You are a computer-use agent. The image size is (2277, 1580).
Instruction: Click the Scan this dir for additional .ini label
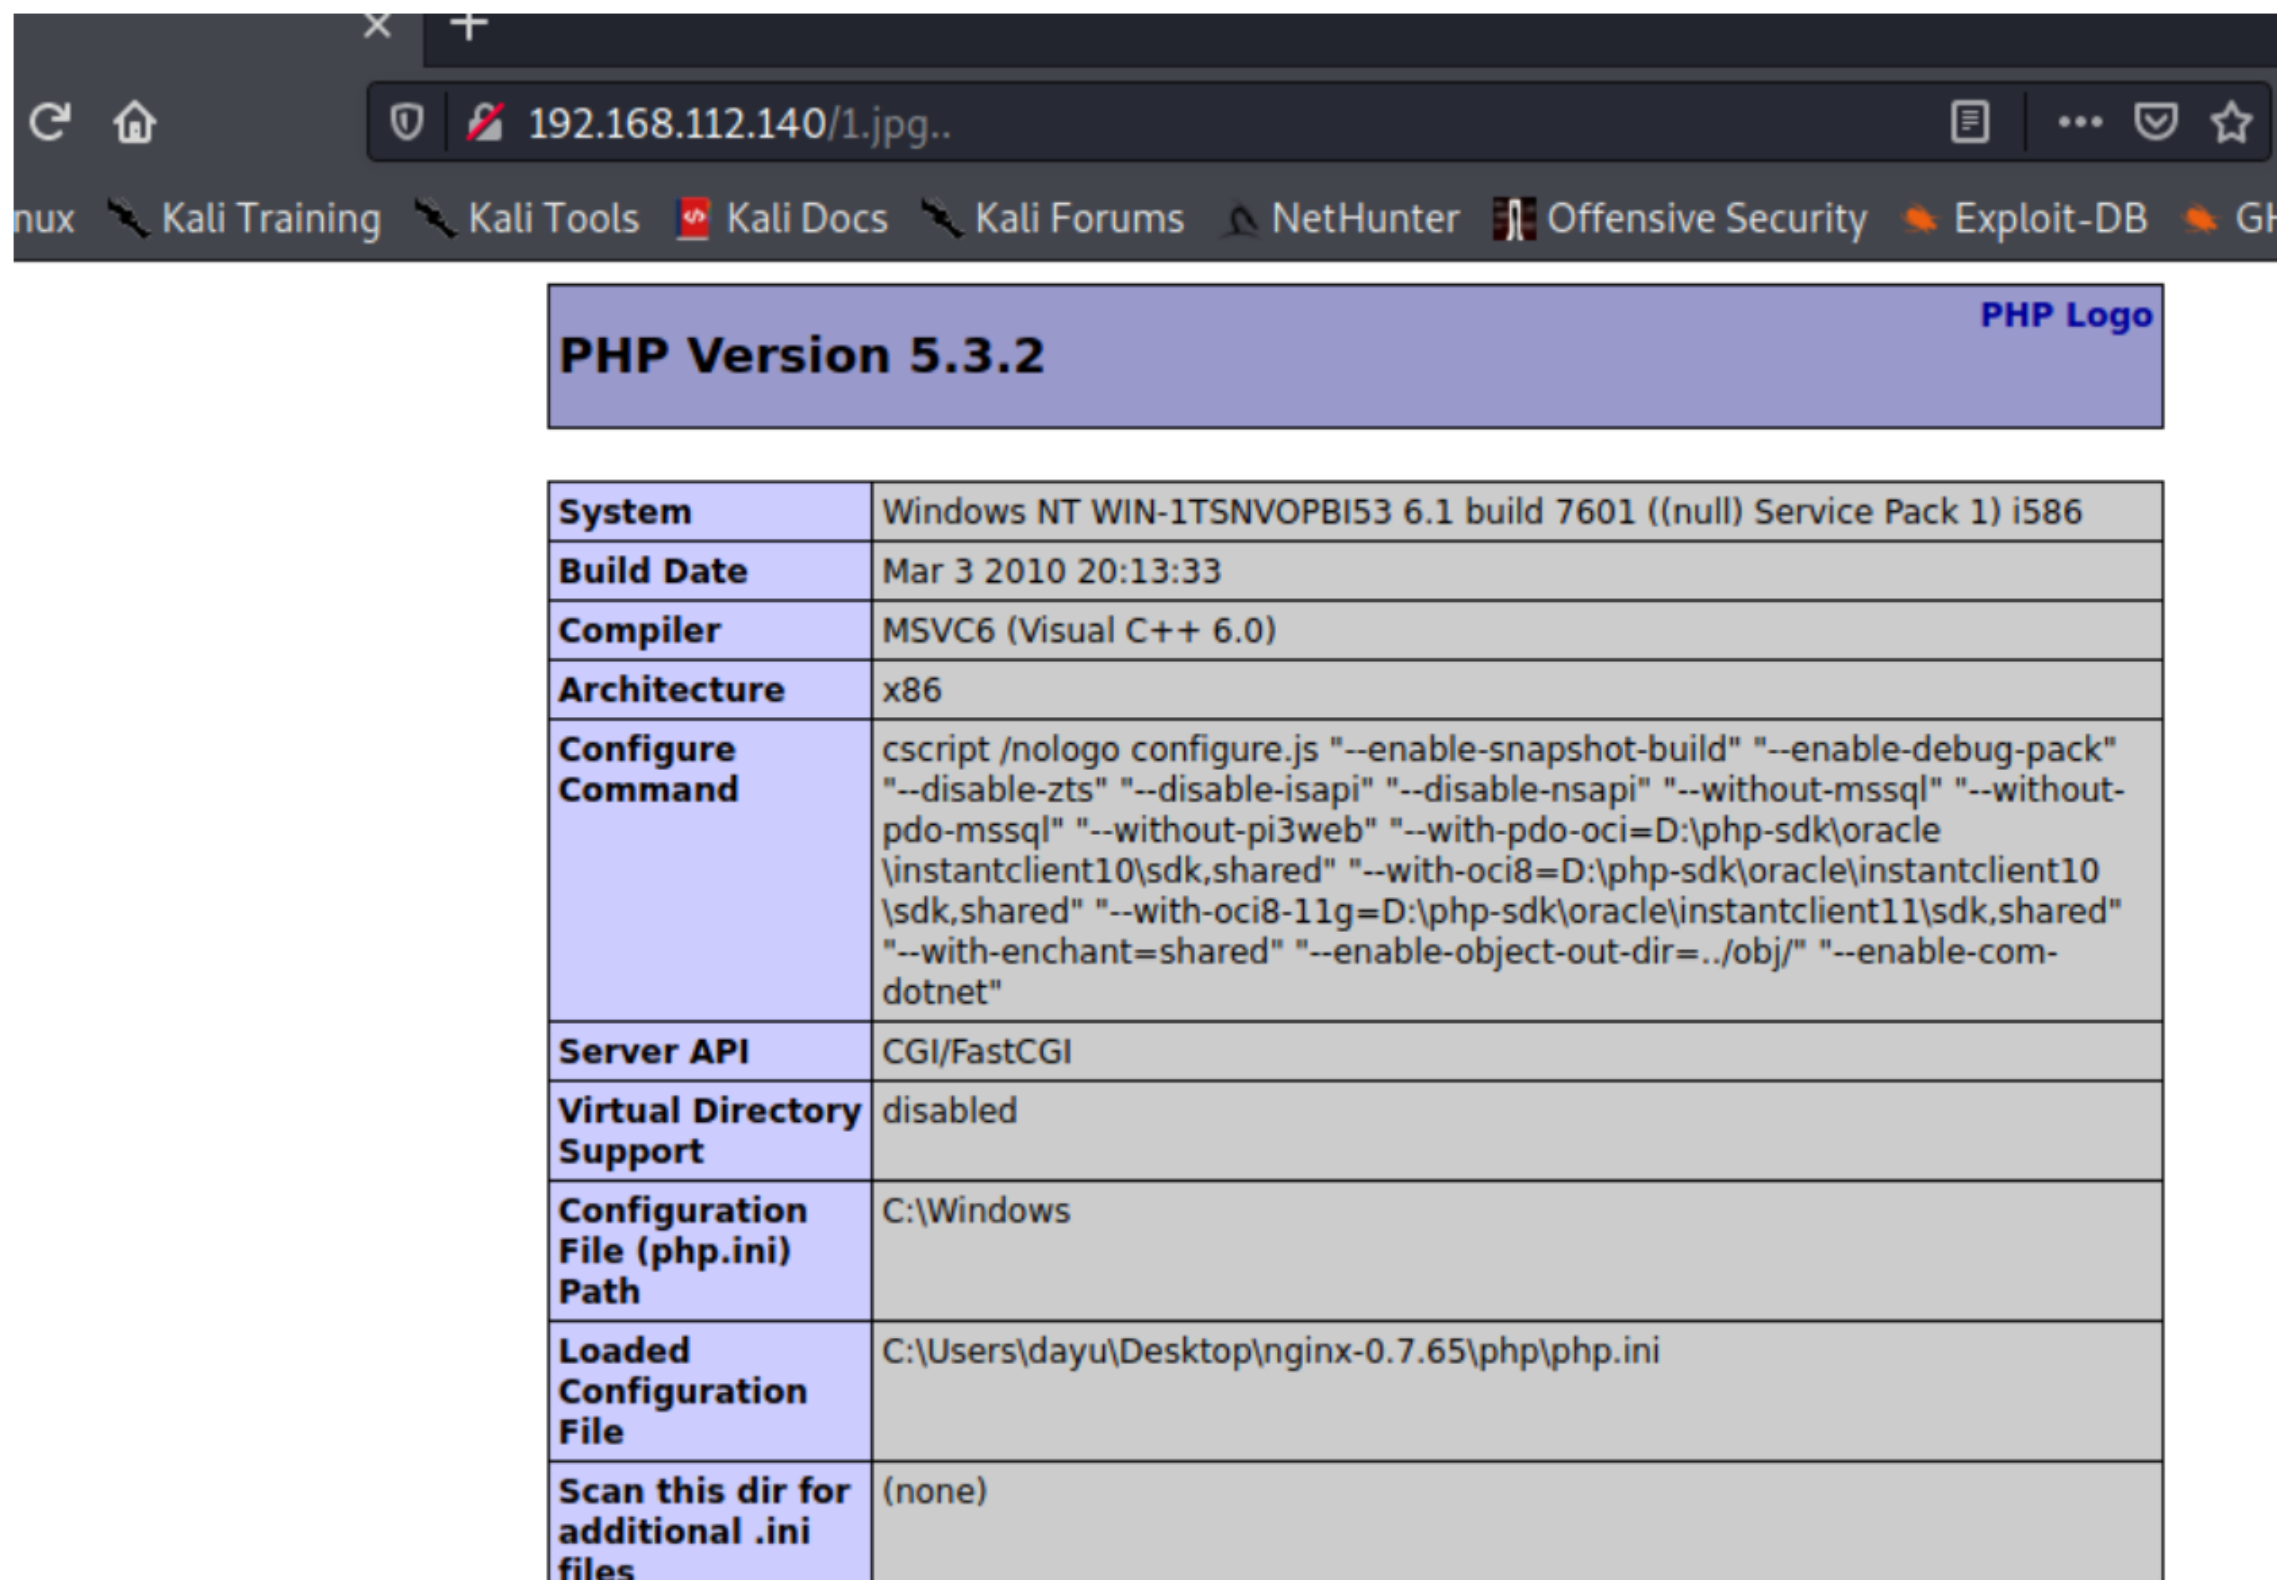pos(704,1530)
